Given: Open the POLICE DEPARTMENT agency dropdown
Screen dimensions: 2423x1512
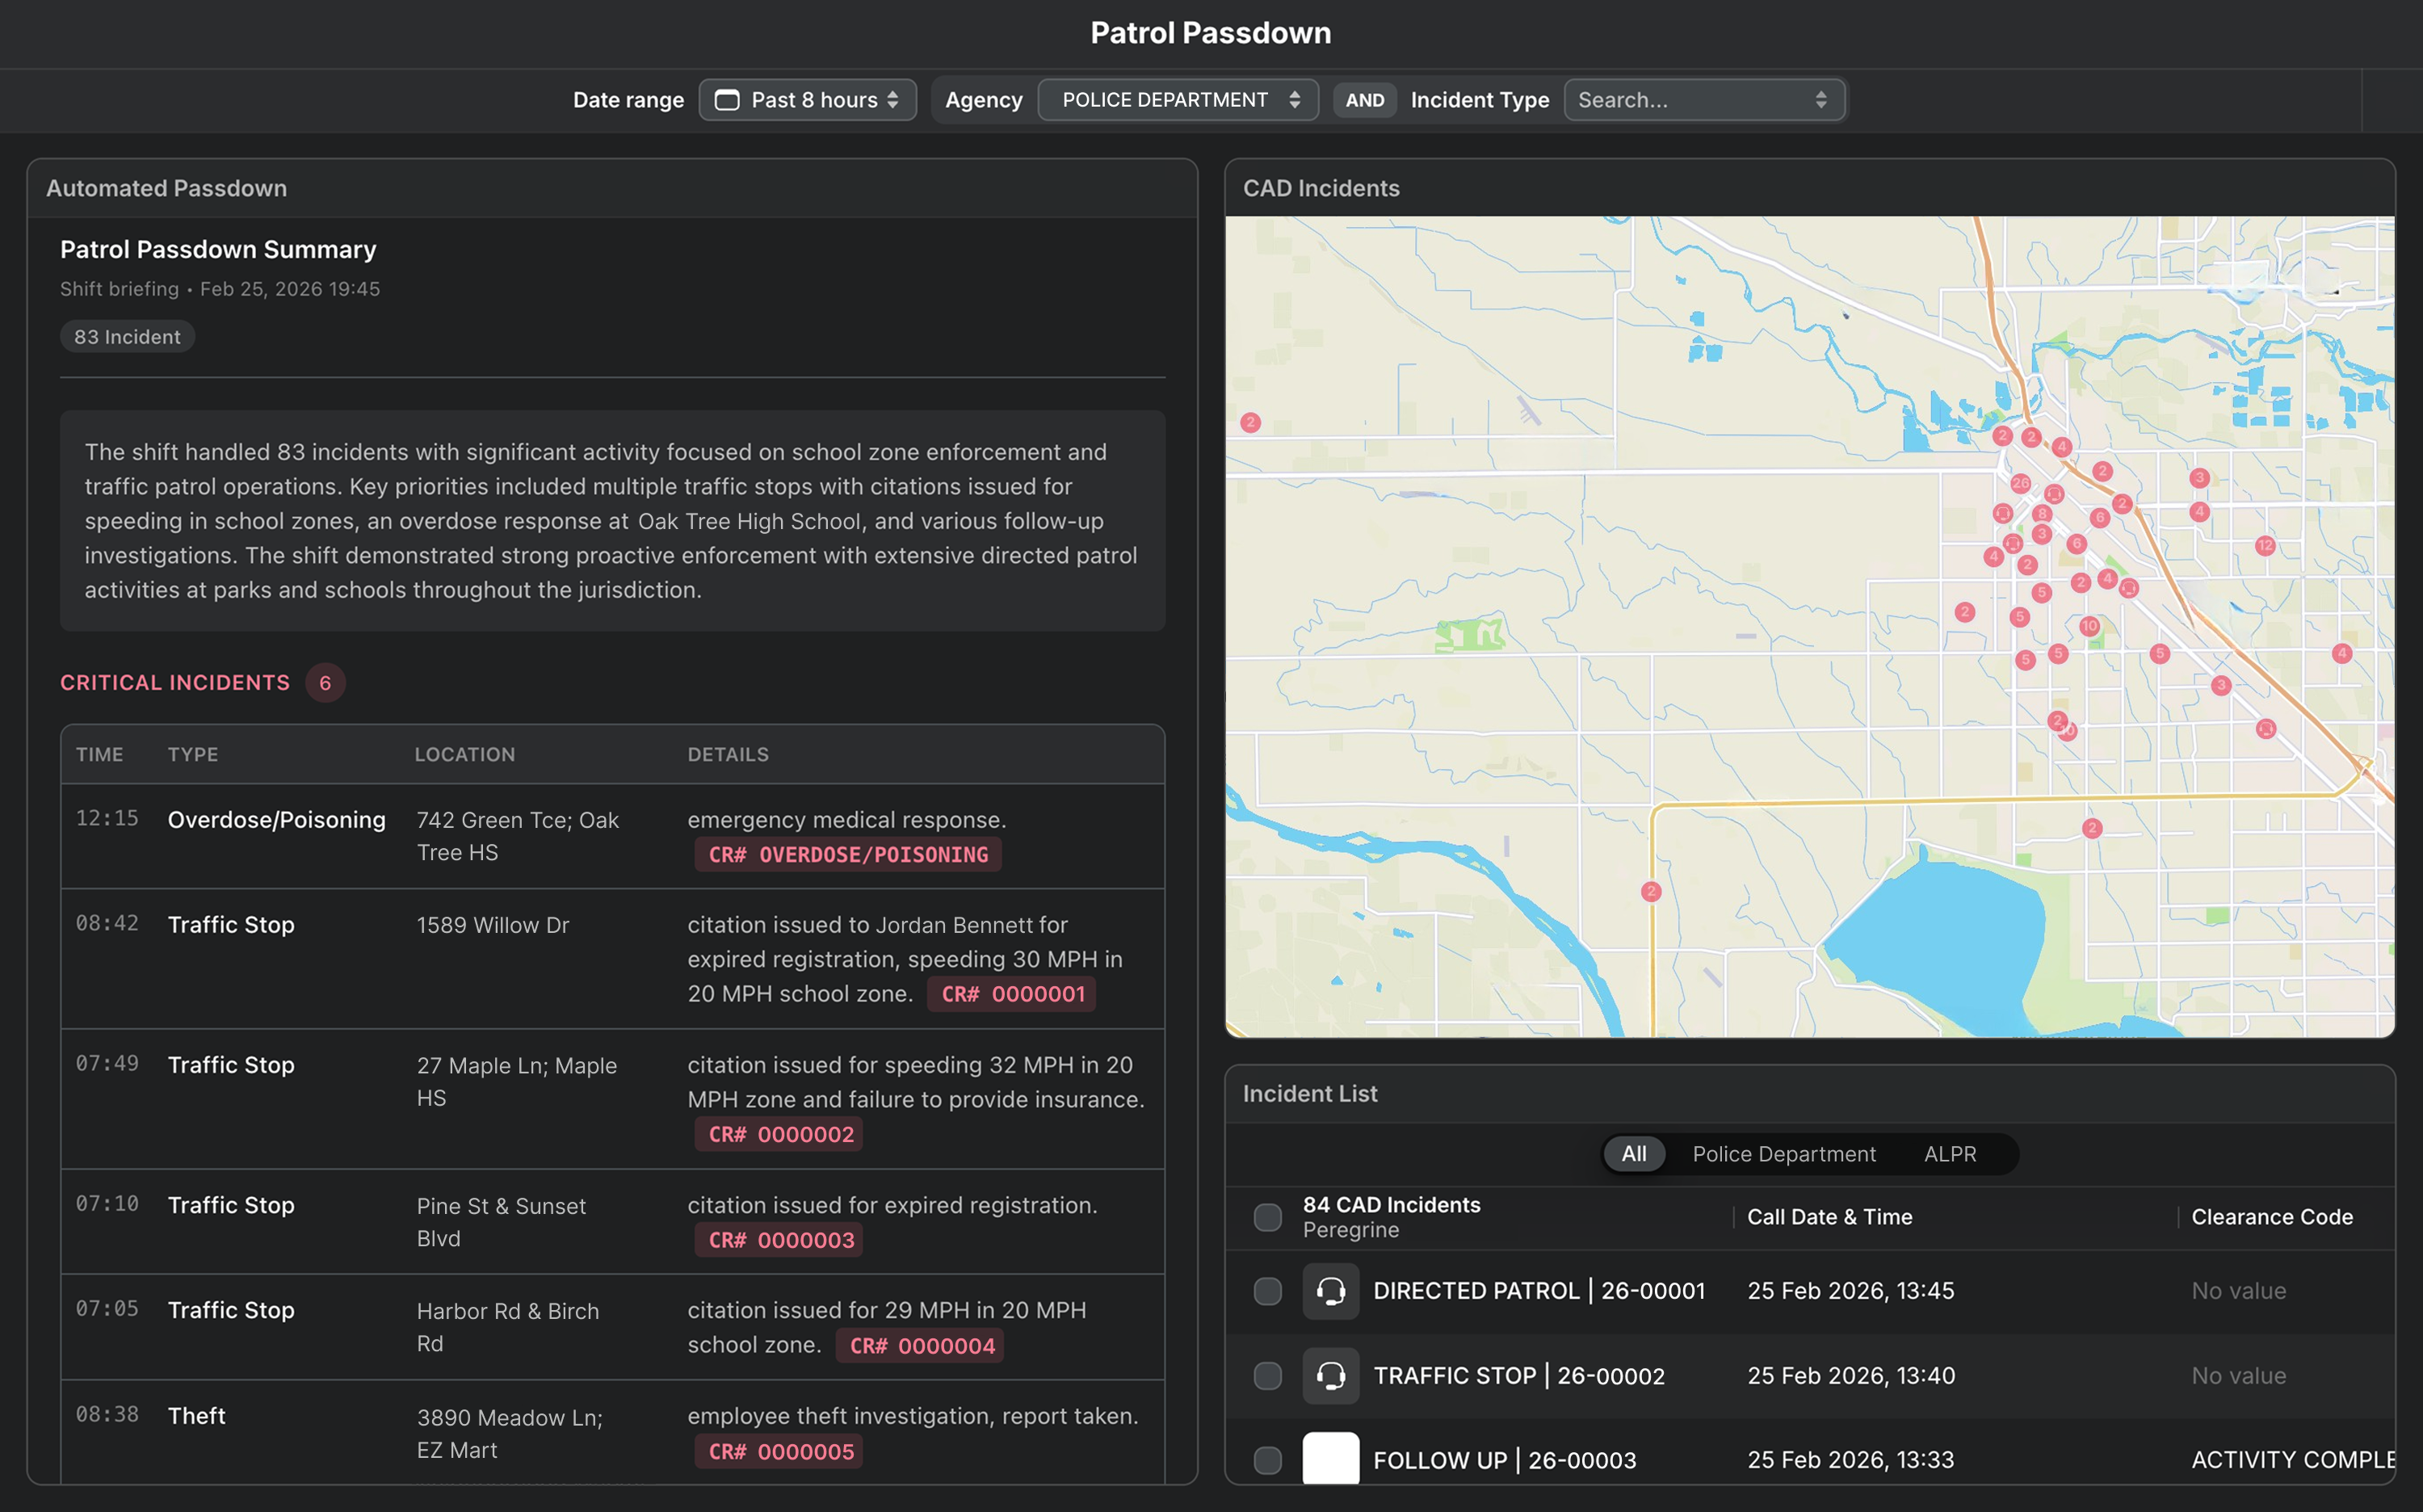Looking at the screenshot, I should pyautogui.click(x=1178, y=100).
